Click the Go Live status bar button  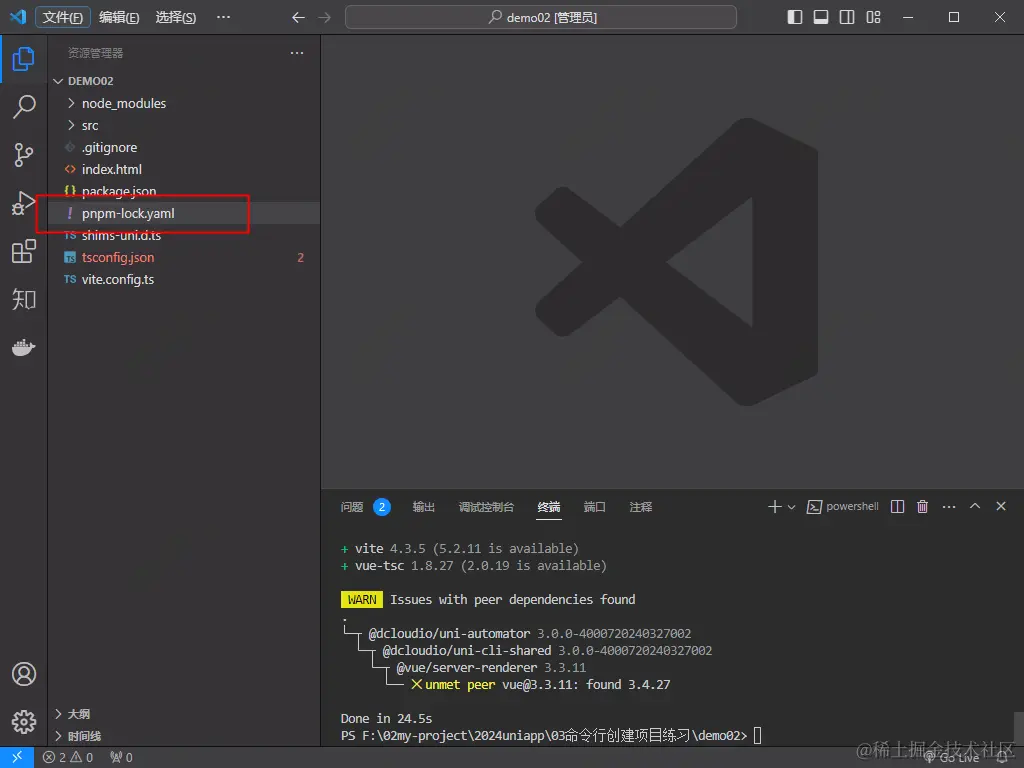[x=952, y=758]
